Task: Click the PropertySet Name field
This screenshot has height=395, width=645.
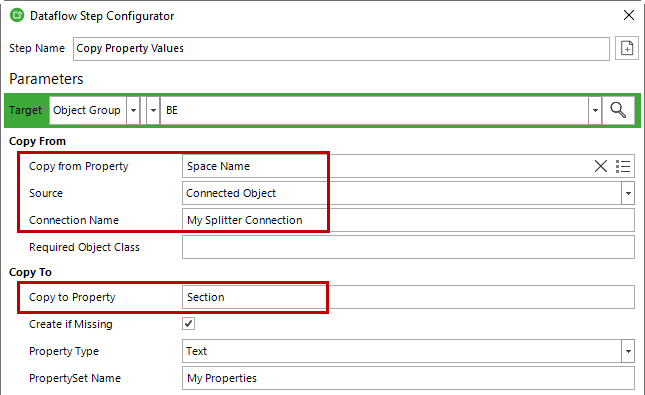Action: (408, 378)
